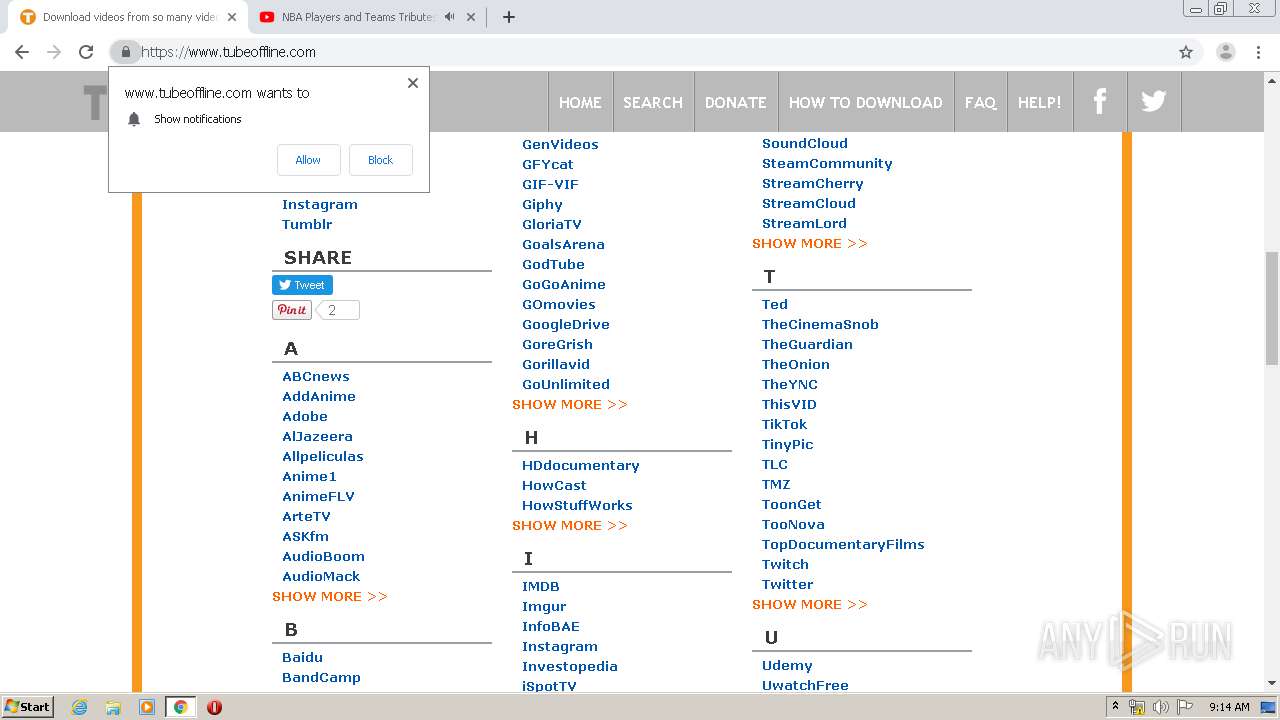Image resolution: width=1280 pixels, height=720 pixels.
Task: Expand SHOW MORE under section H
Action: 570,525
